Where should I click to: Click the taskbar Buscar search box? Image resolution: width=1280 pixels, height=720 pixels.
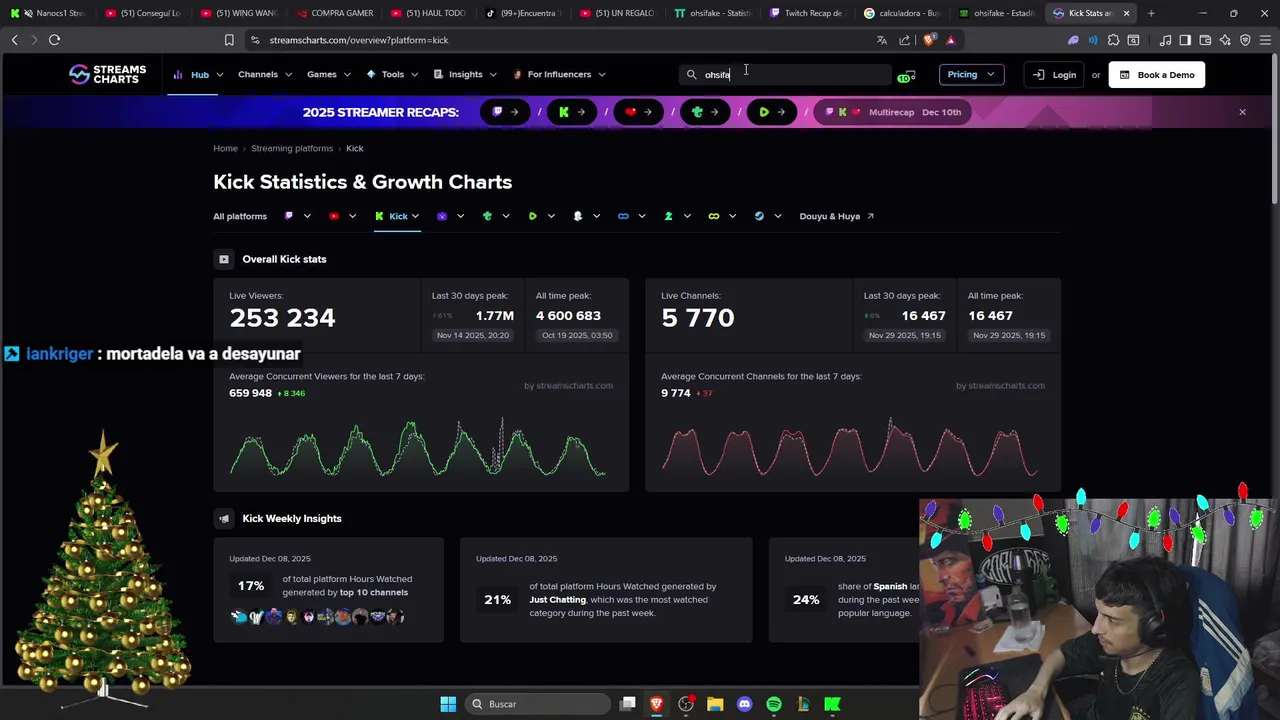tap(539, 704)
